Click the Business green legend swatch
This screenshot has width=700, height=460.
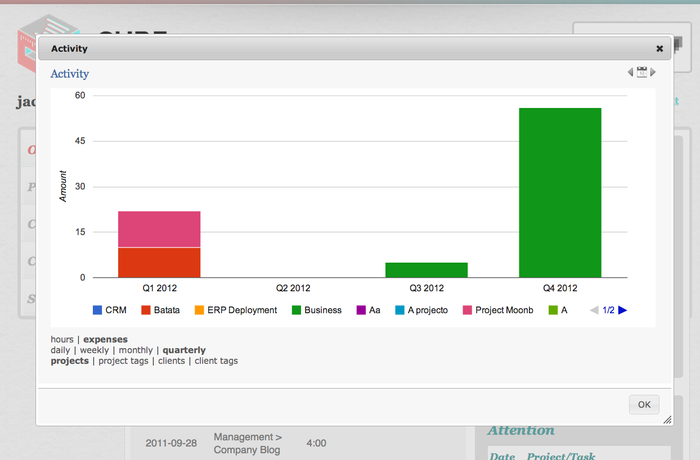297,310
